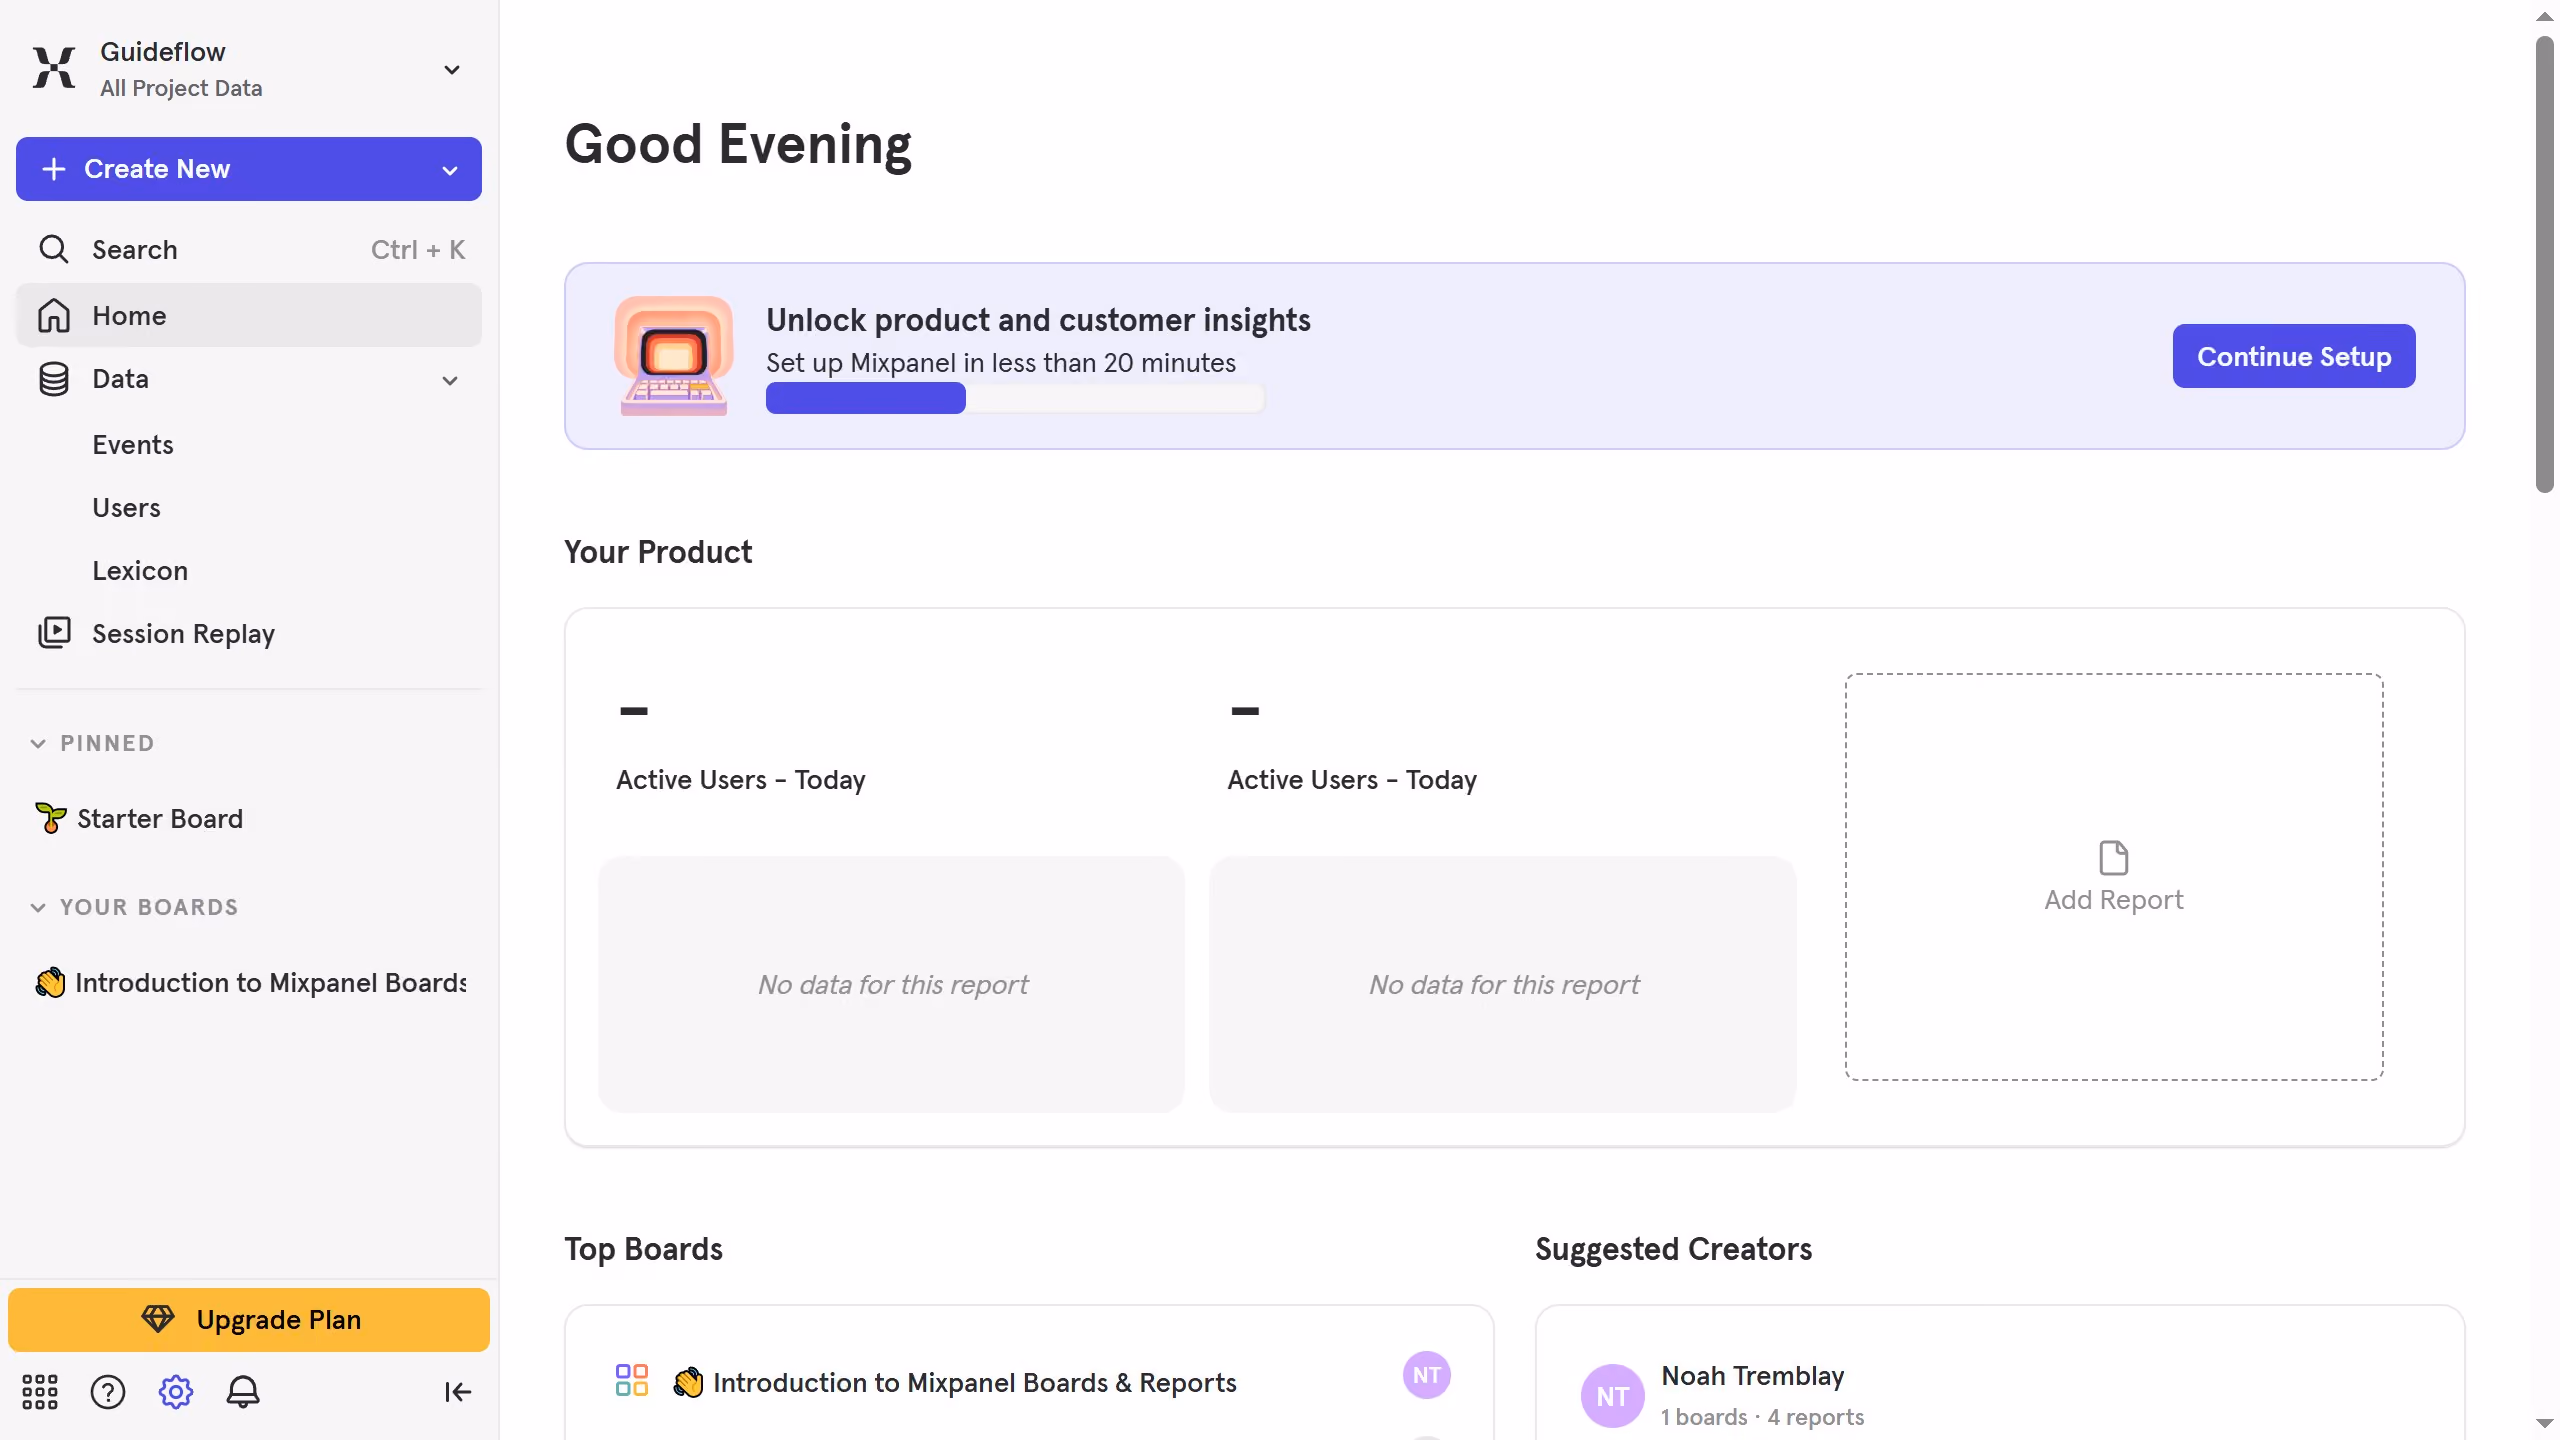This screenshot has width=2560, height=1440.
Task: Click the Upgrade Plan button
Action: [249, 1319]
